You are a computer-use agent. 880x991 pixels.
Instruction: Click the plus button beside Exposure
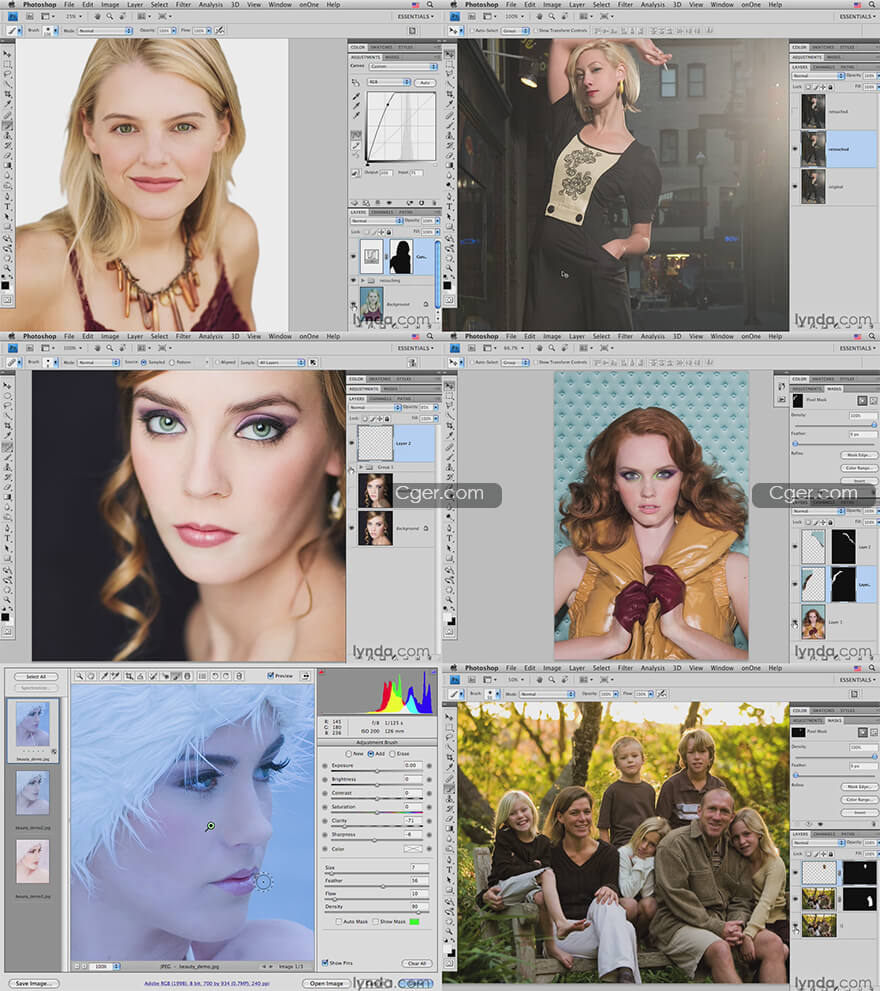429,765
